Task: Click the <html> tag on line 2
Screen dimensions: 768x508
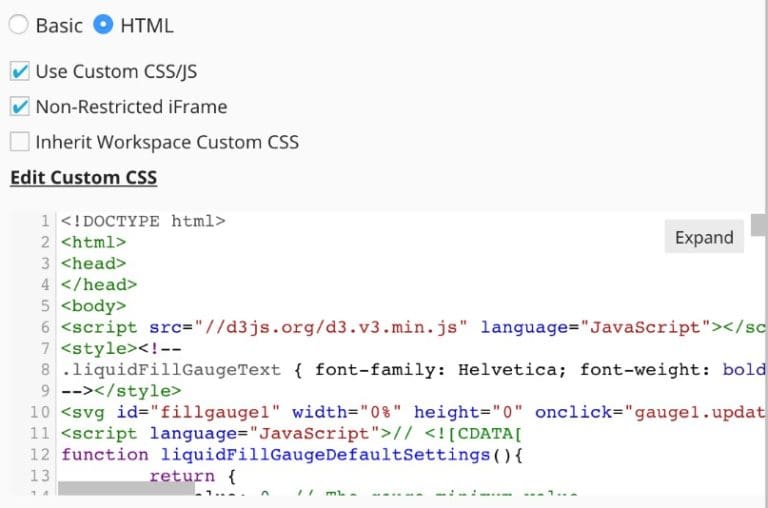Action: click(x=94, y=242)
